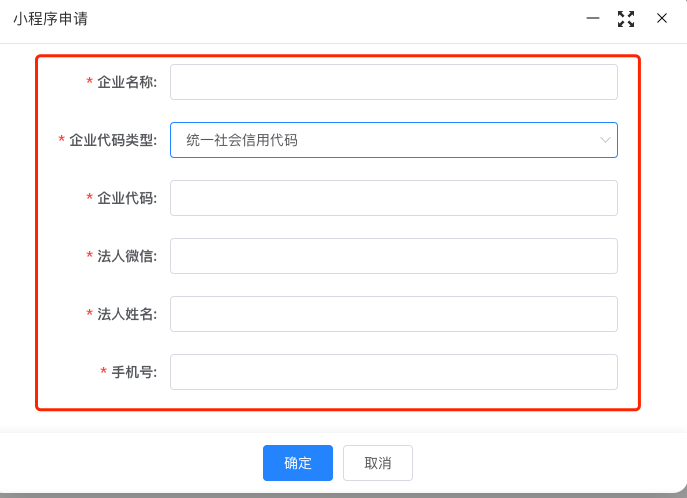Click the 法人微信 label
This screenshot has width=687, height=498.
127,256
